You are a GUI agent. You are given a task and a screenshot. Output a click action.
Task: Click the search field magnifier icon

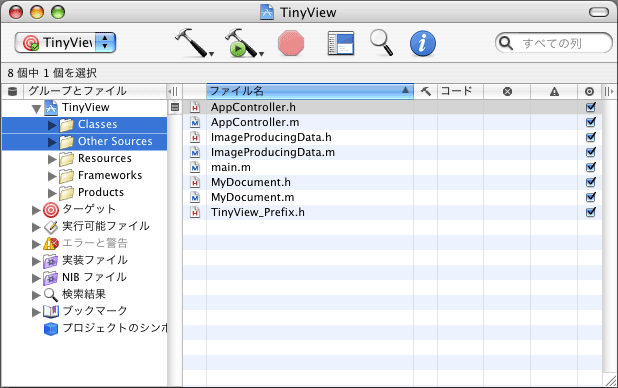coord(506,43)
